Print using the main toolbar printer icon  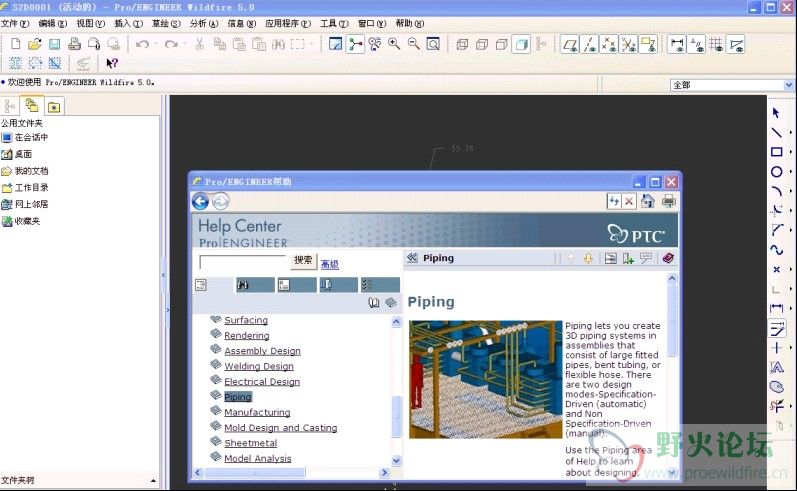[74, 44]
